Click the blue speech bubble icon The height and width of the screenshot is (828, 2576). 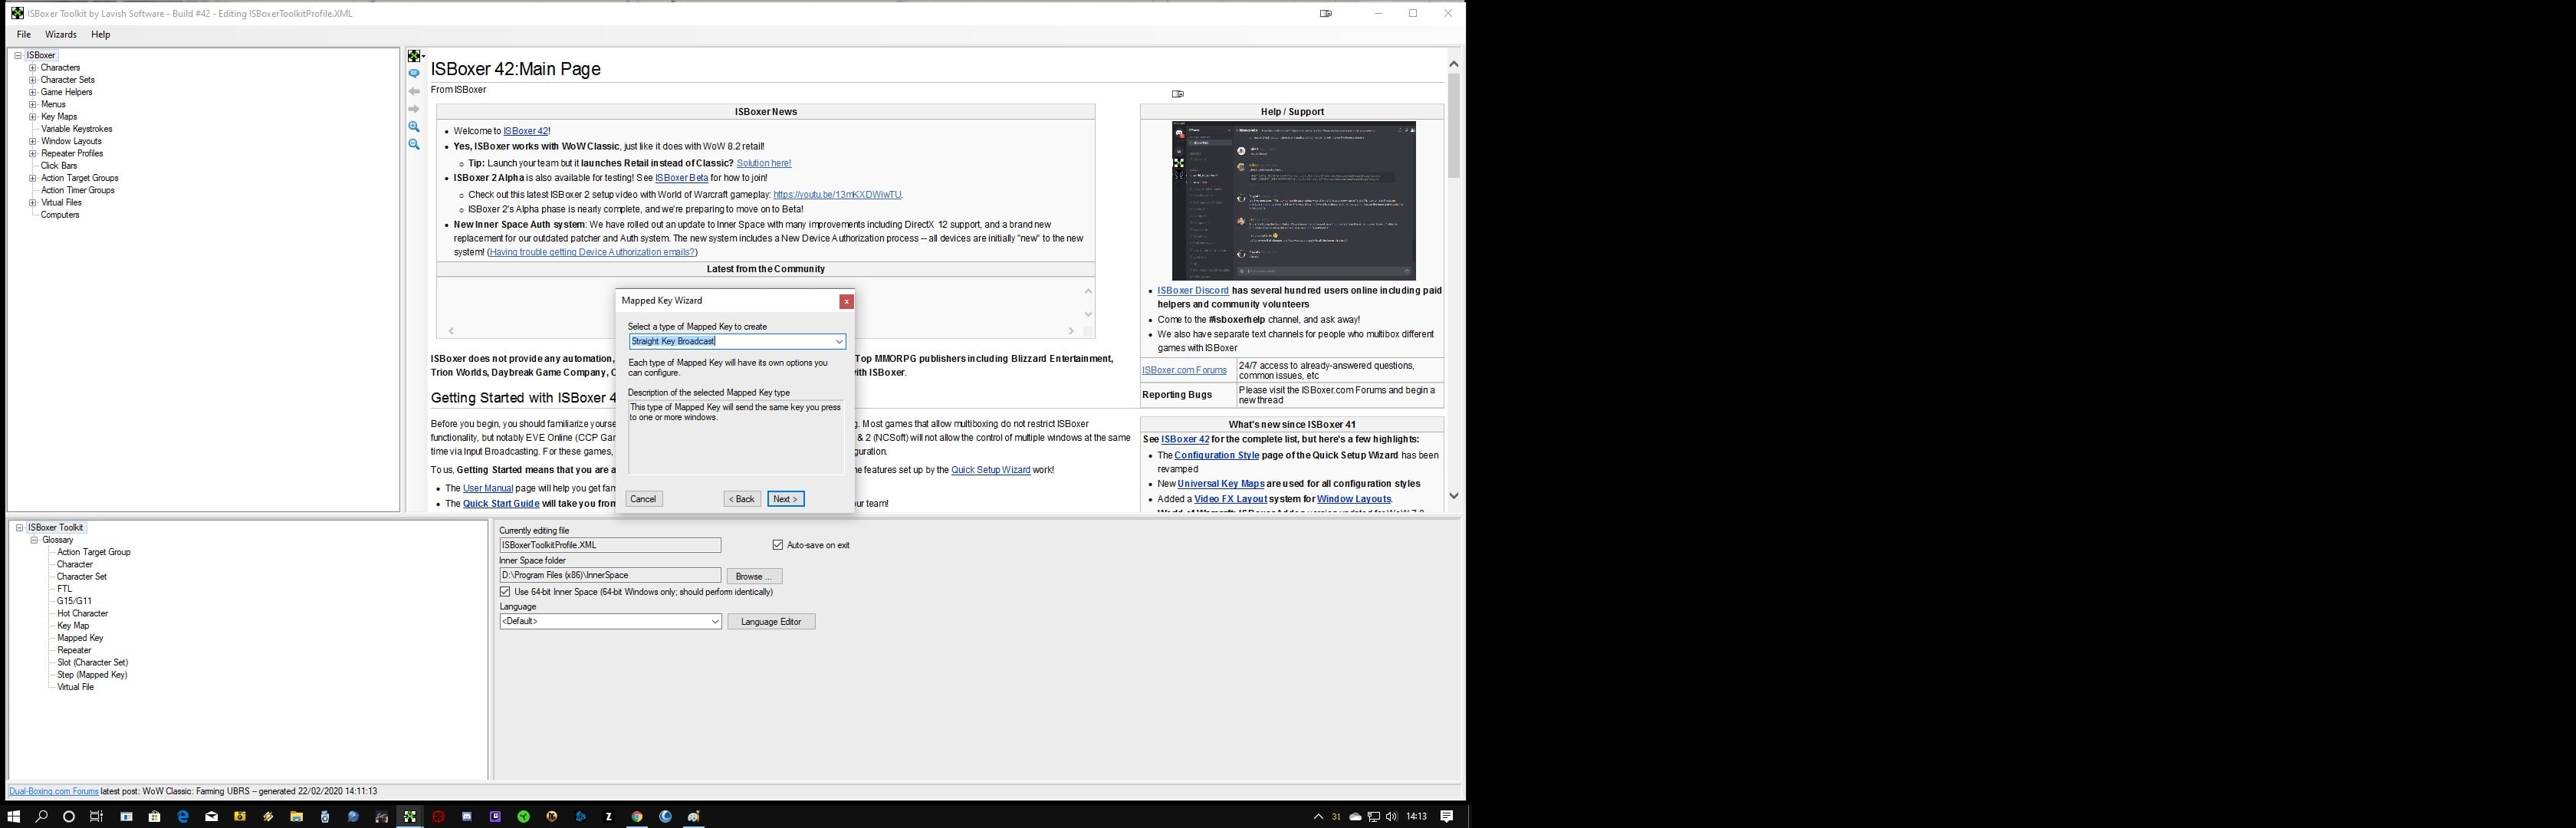pyautogui.click(x=414, y=74)
